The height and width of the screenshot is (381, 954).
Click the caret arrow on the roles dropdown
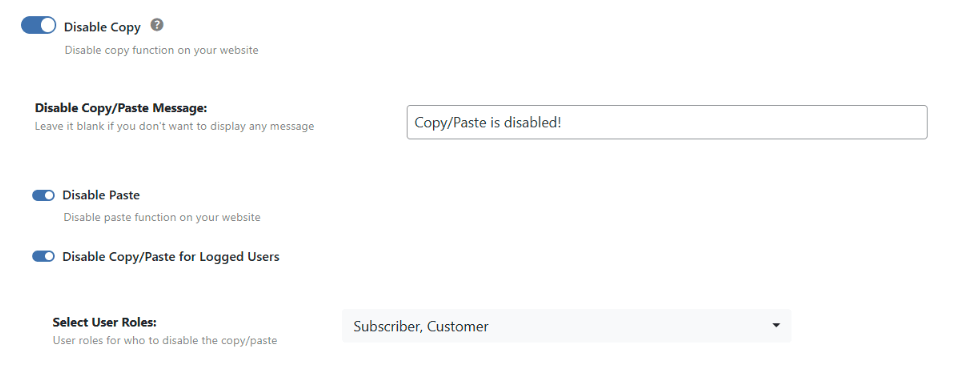coord(776,326)
